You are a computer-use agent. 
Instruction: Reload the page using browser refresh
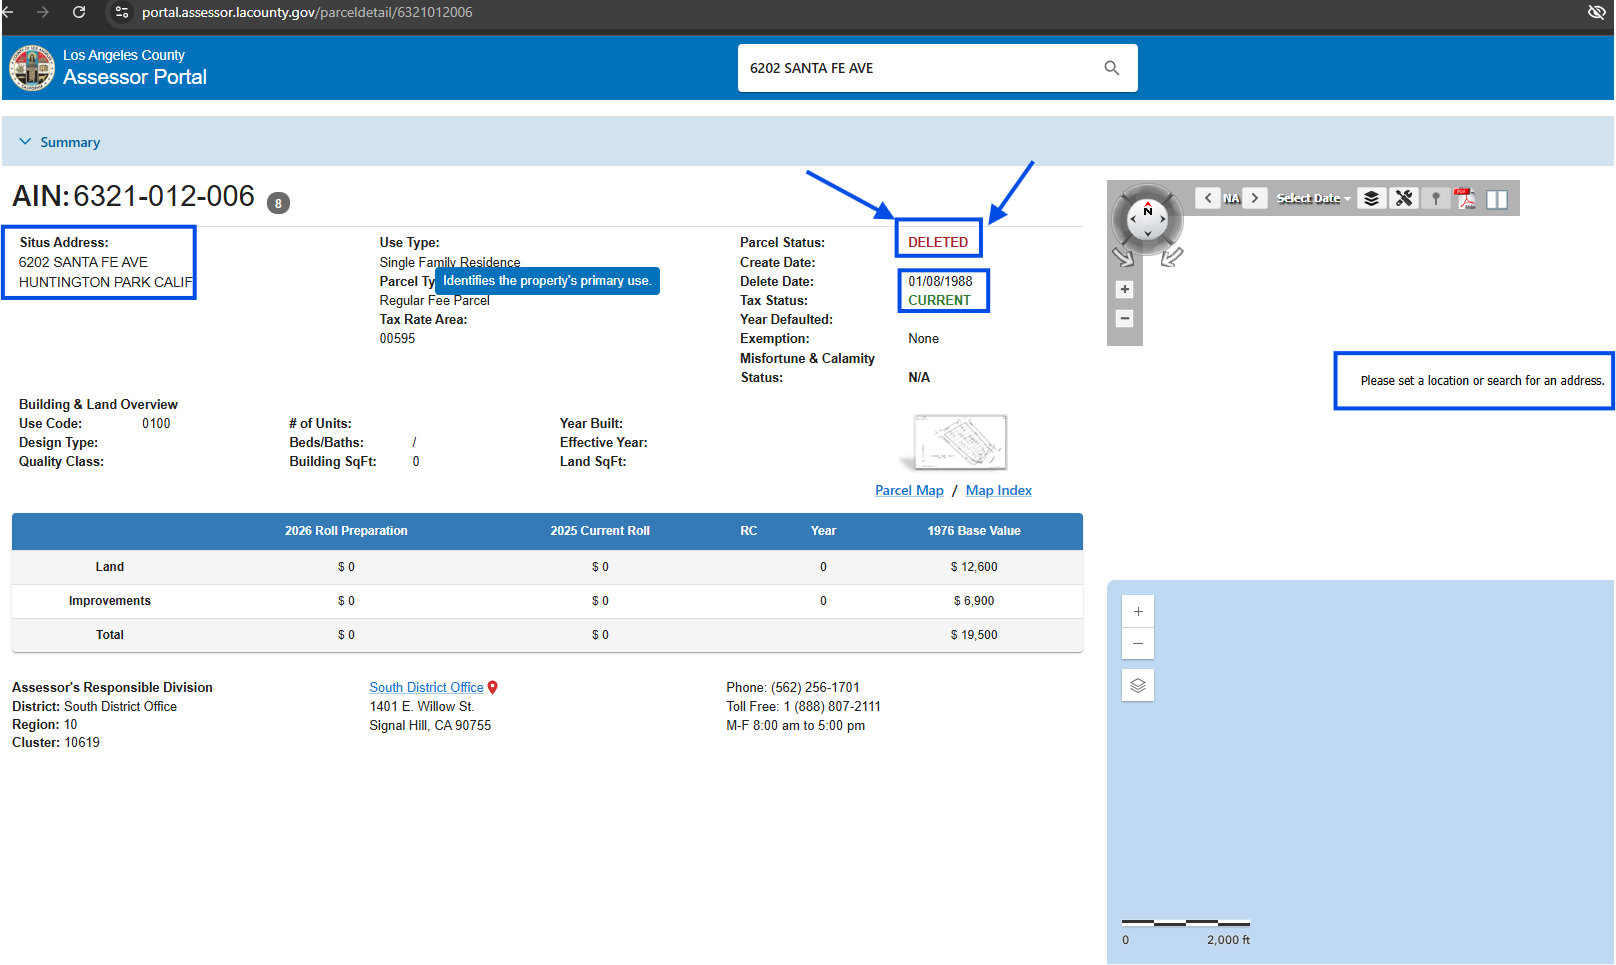[79, 12]
